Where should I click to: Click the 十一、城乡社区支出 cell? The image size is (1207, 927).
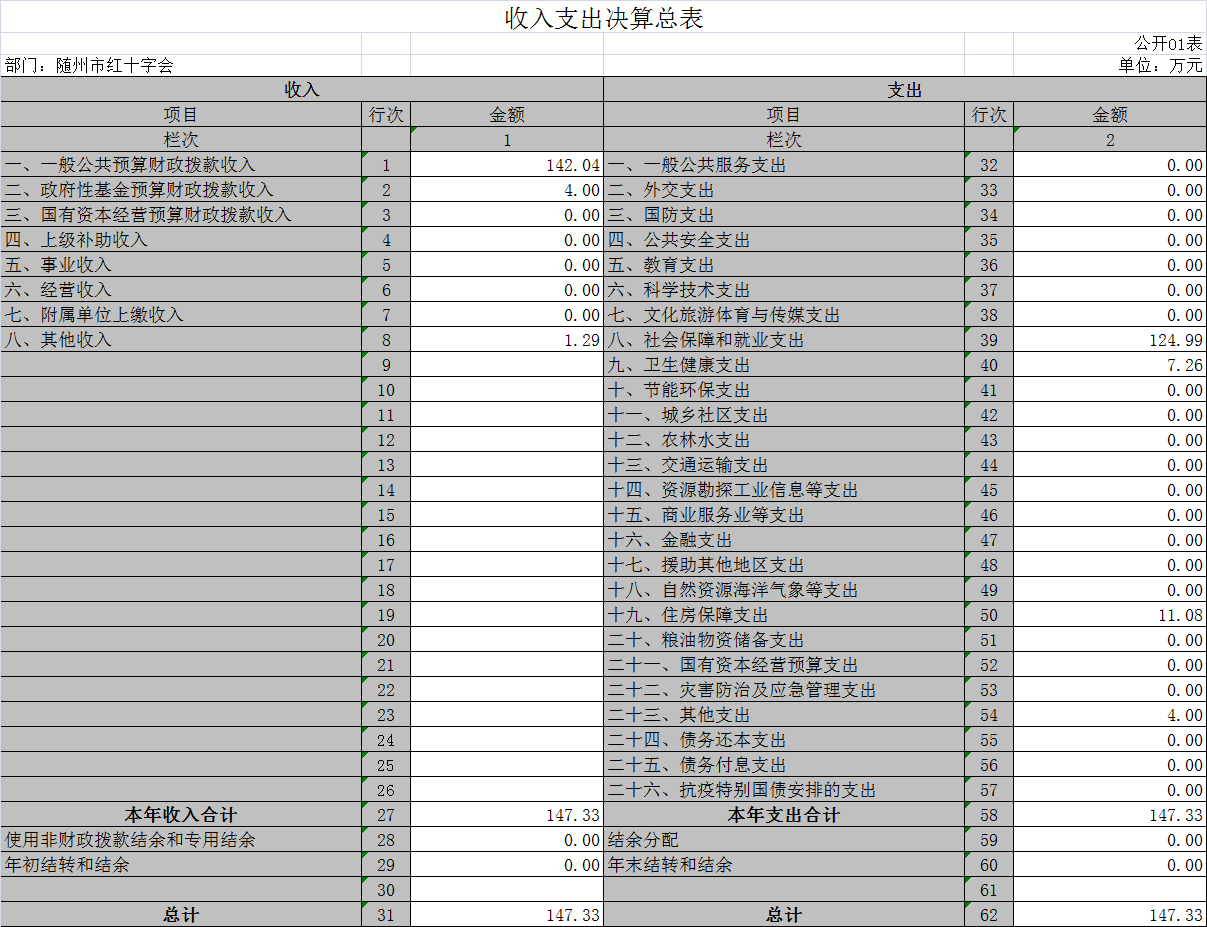click(x=784, y=415)
